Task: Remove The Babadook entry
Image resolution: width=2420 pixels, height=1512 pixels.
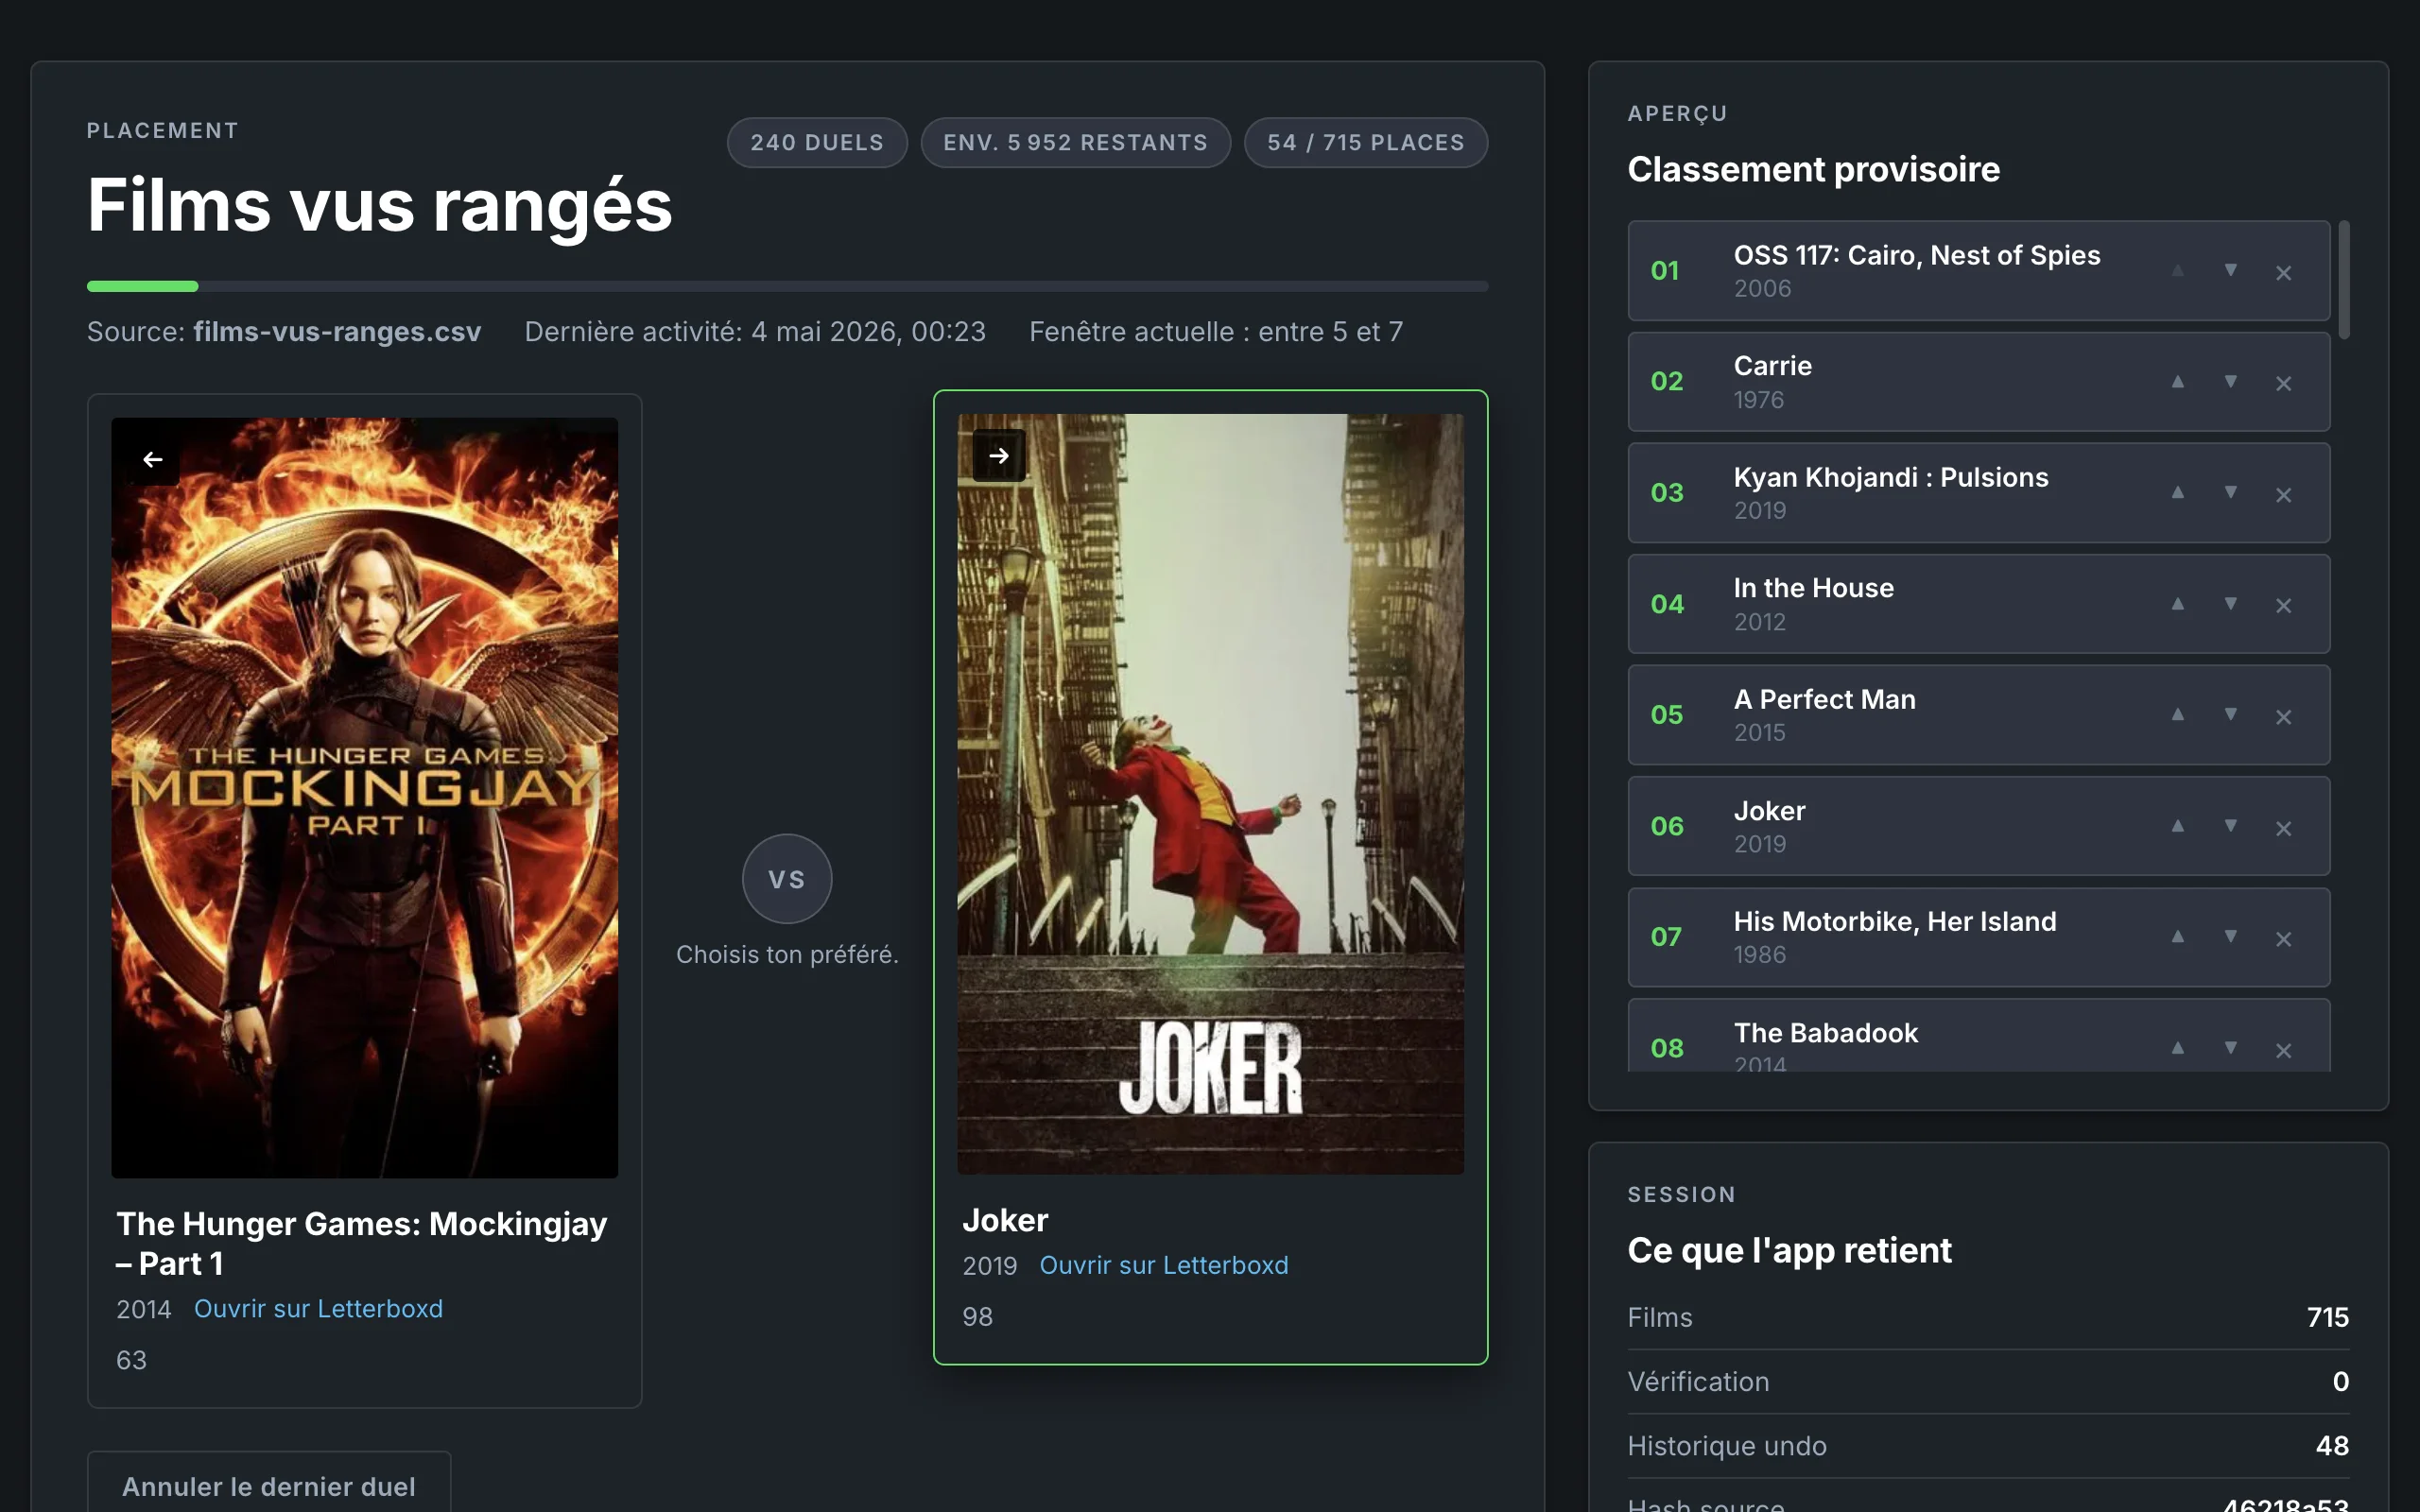Action: [2283, 1049]
